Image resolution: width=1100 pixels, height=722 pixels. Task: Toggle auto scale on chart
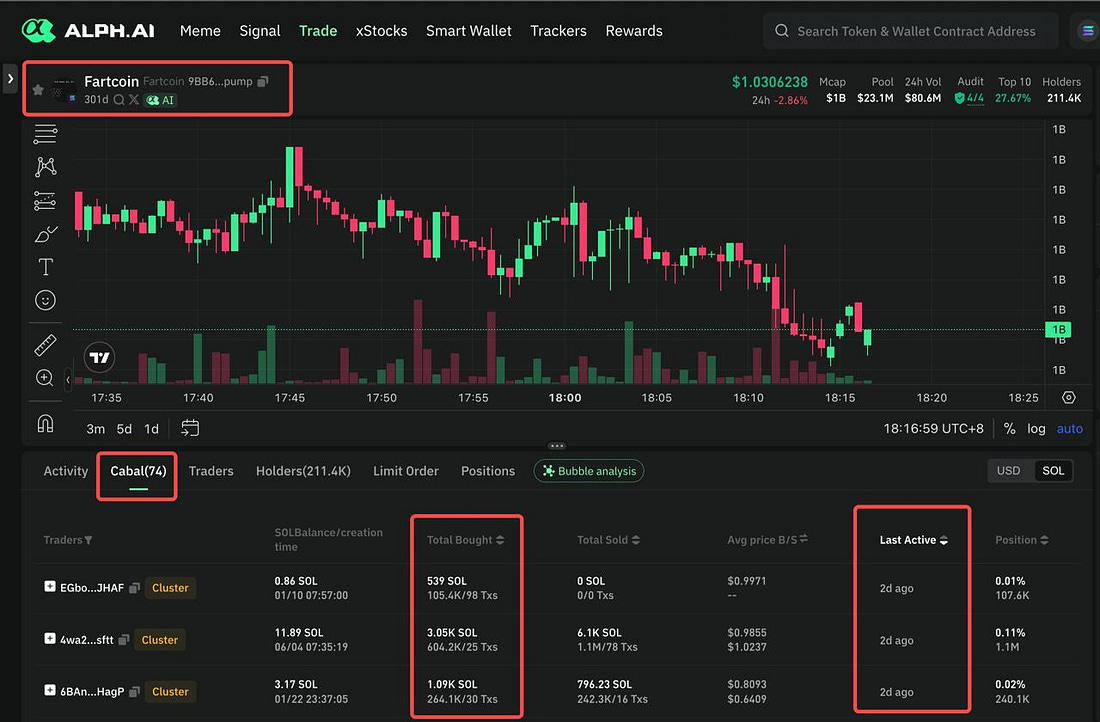pyautogui.click(x=1069, y=429)
